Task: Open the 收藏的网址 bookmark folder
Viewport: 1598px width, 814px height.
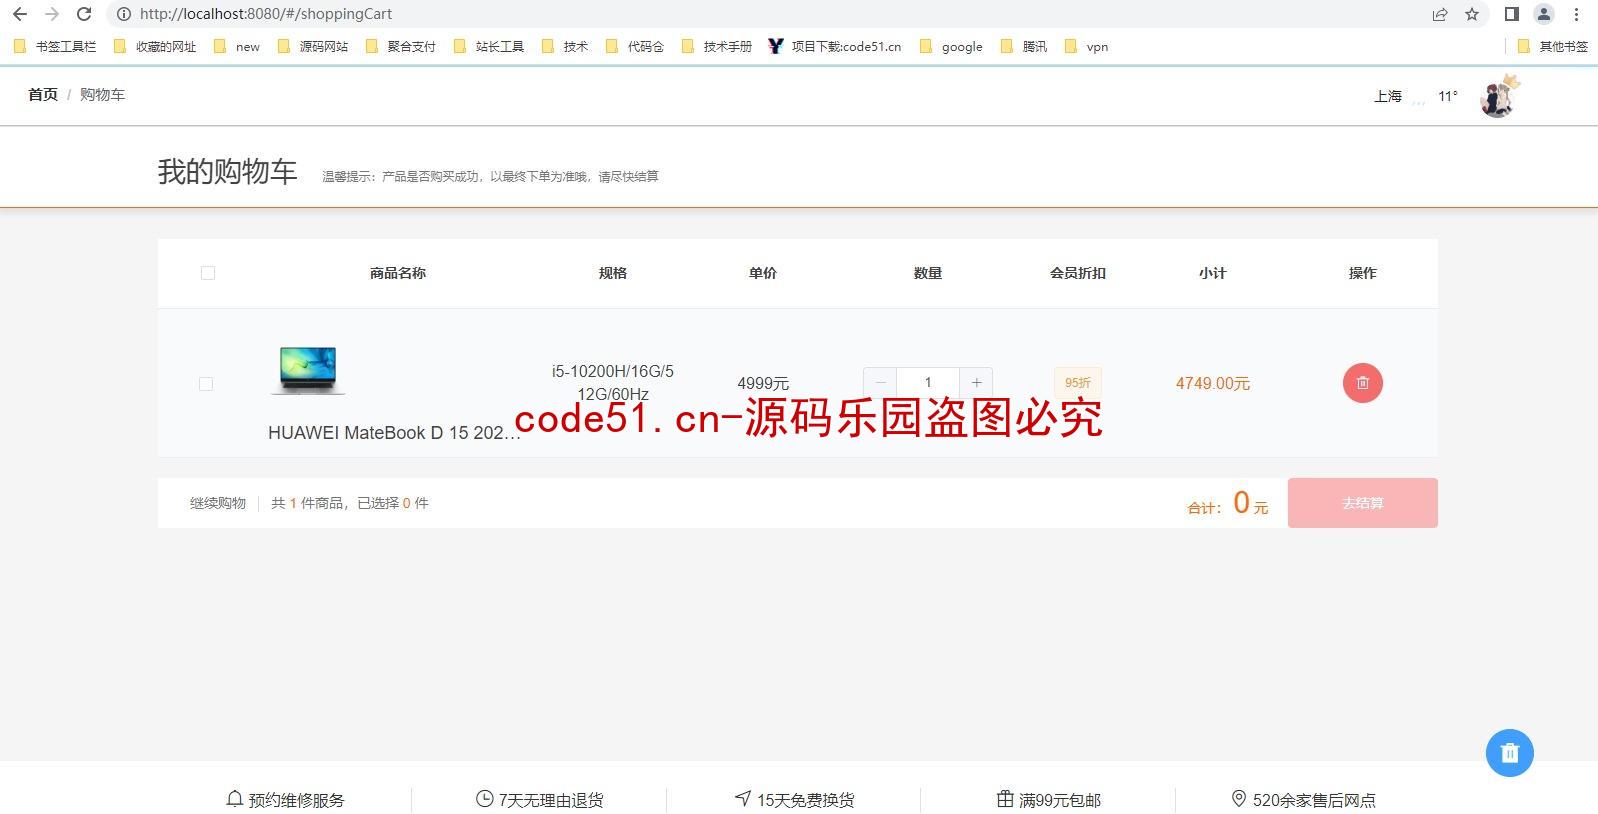Action: (x=155, y=46)
